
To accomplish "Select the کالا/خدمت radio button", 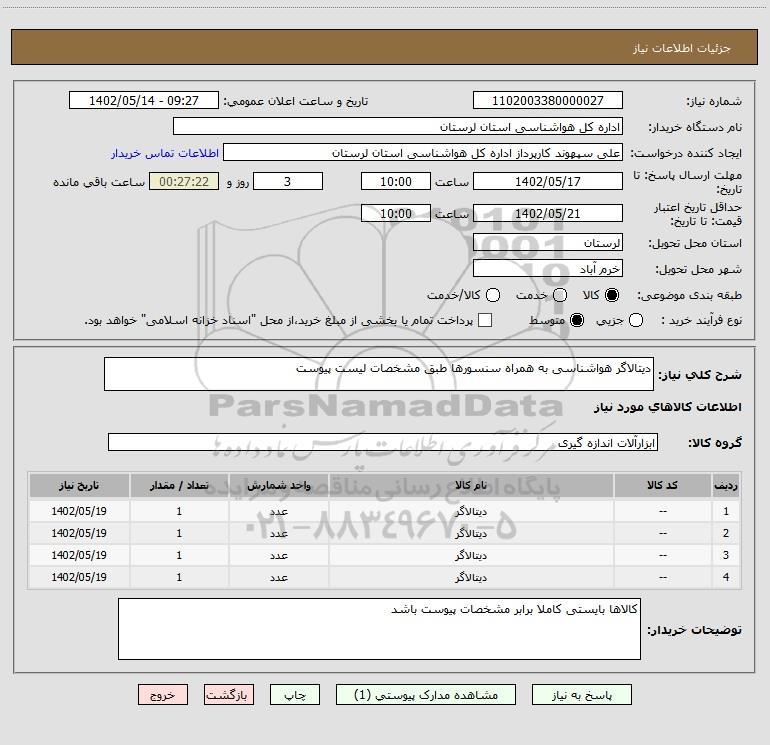I will tap(493, 295).
